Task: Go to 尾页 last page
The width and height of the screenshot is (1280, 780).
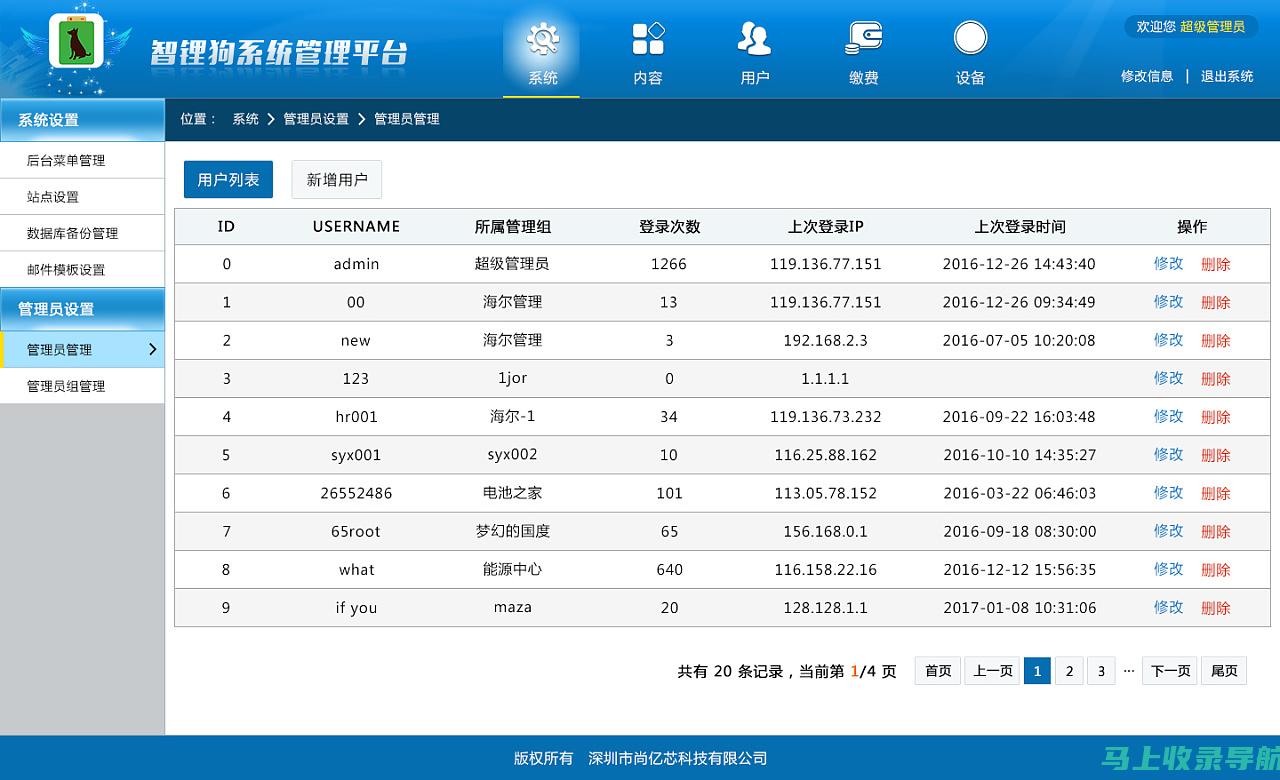Action: pyautogui.click(x=1225, y=671)
